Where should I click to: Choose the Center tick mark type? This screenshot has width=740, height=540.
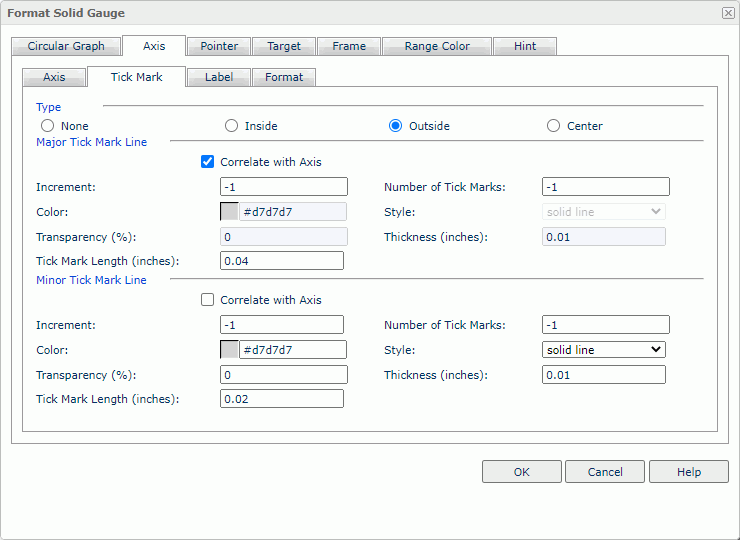tap(554, 126)
